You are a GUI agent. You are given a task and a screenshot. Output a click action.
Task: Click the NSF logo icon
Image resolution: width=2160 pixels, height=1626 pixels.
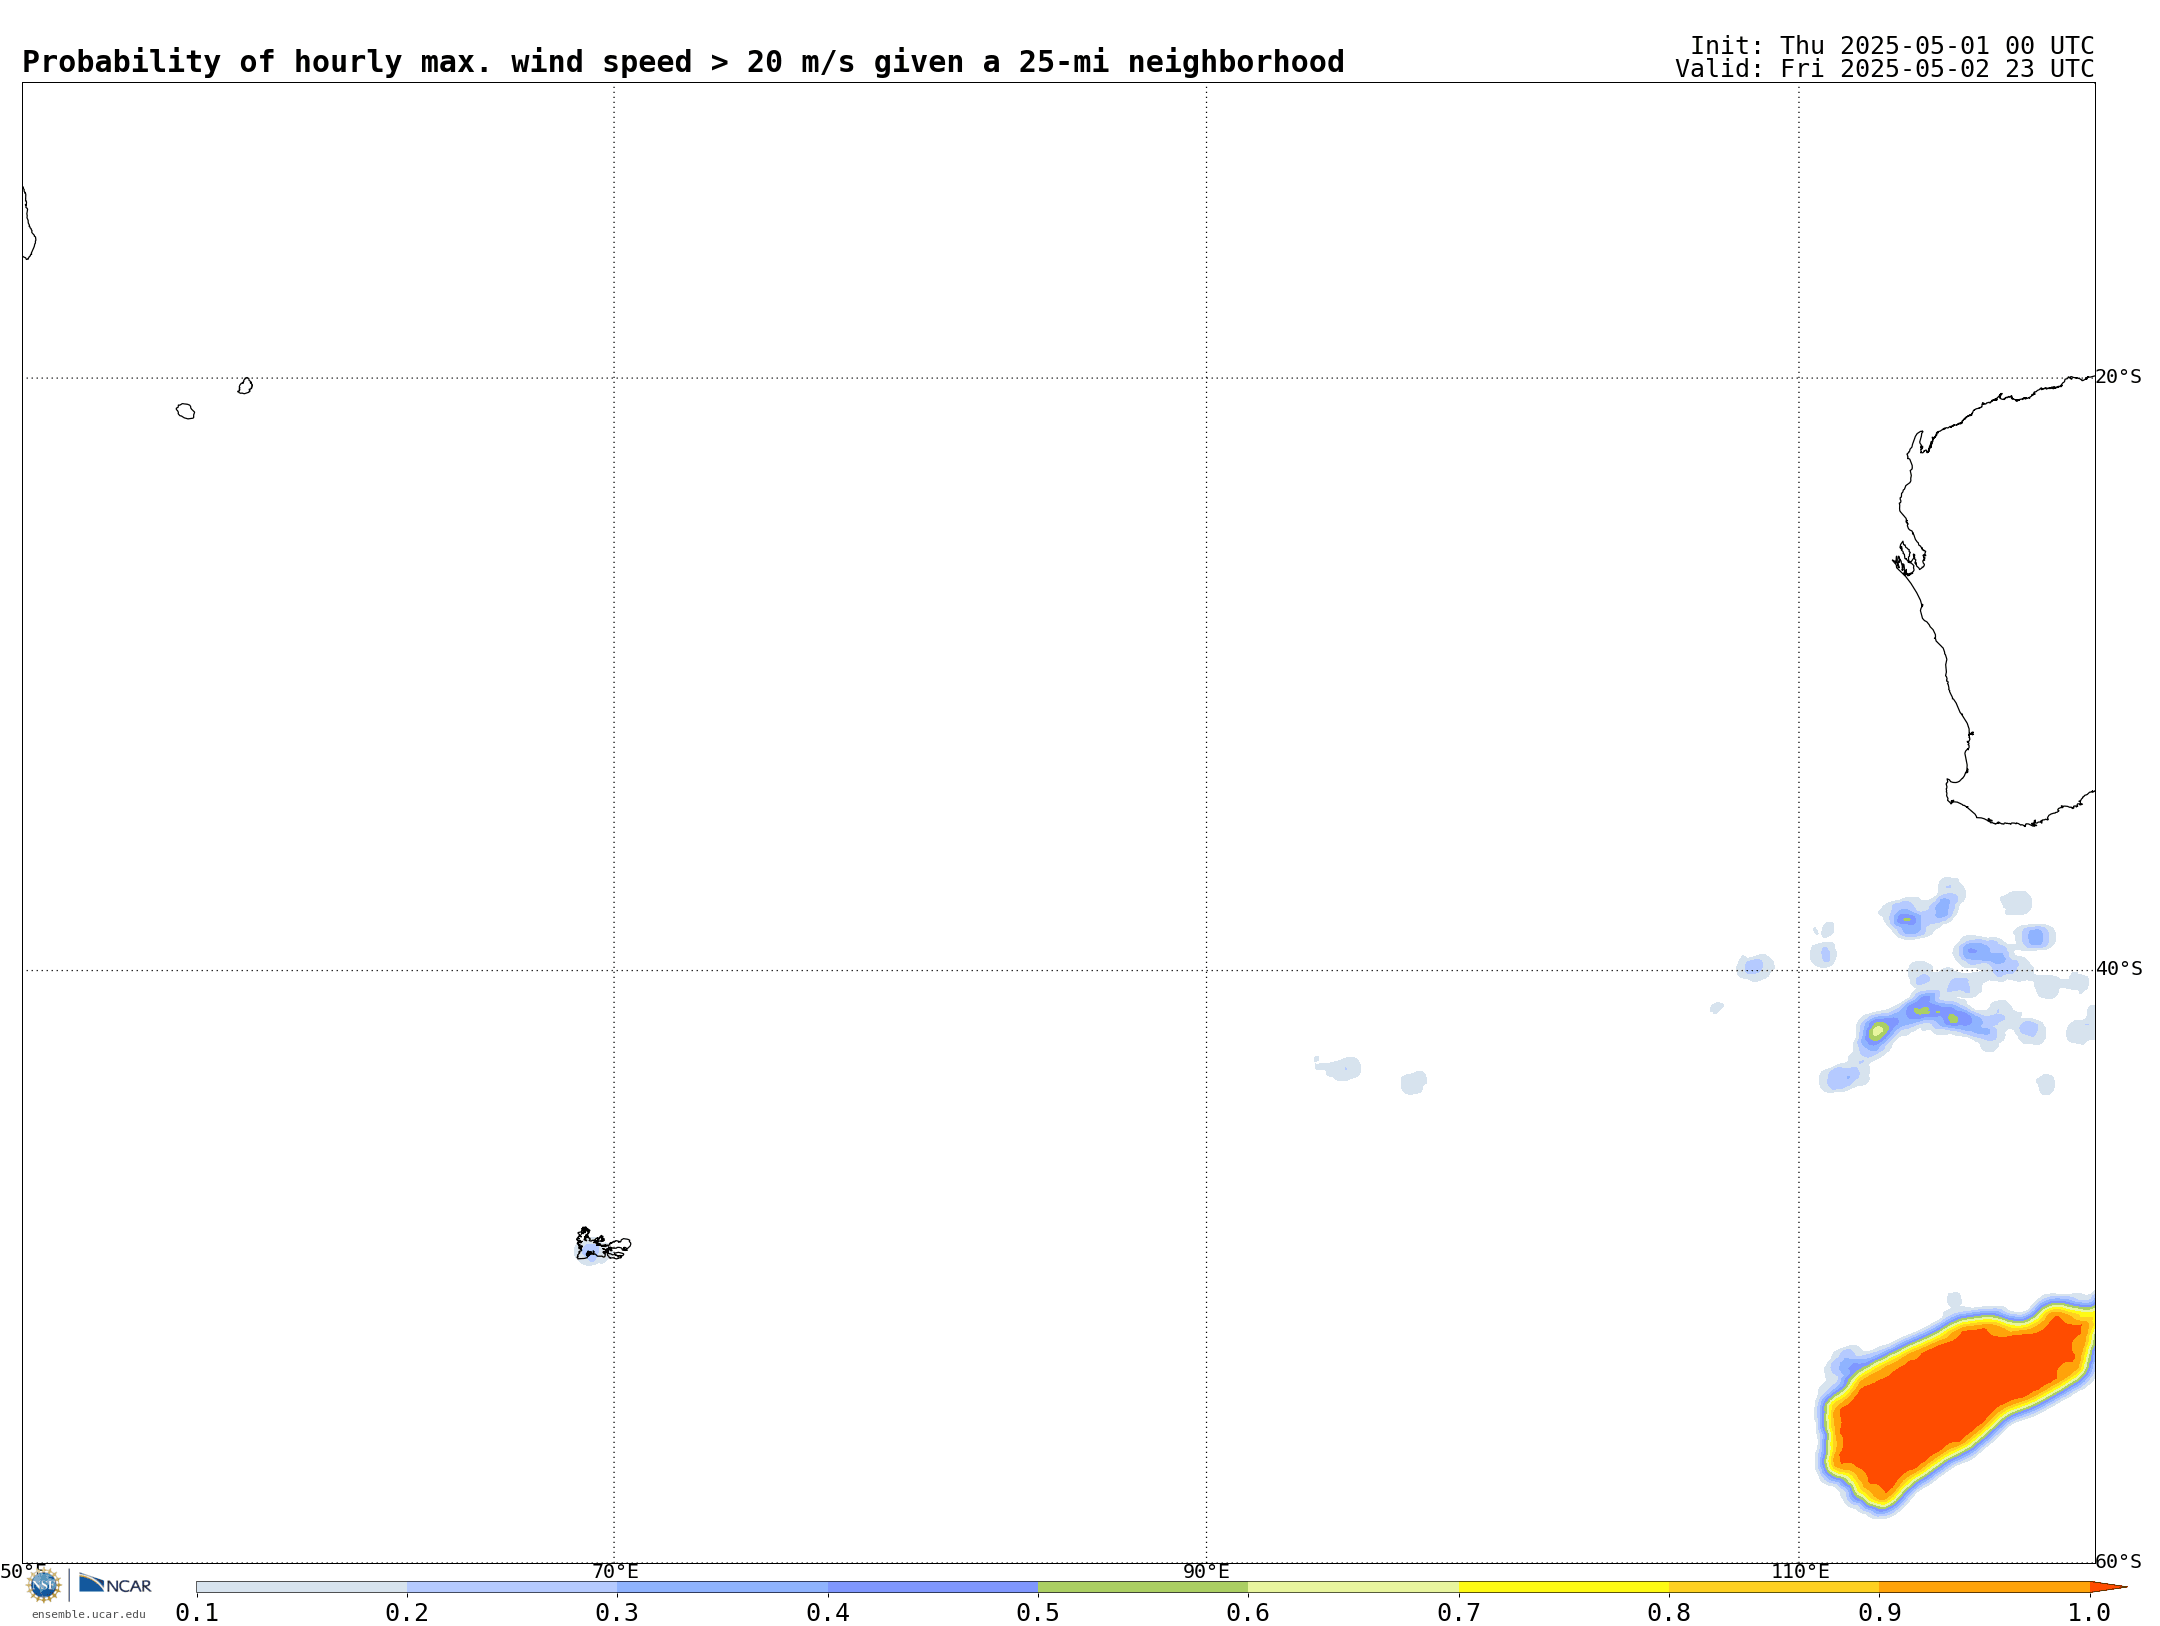coord(43,1585)
